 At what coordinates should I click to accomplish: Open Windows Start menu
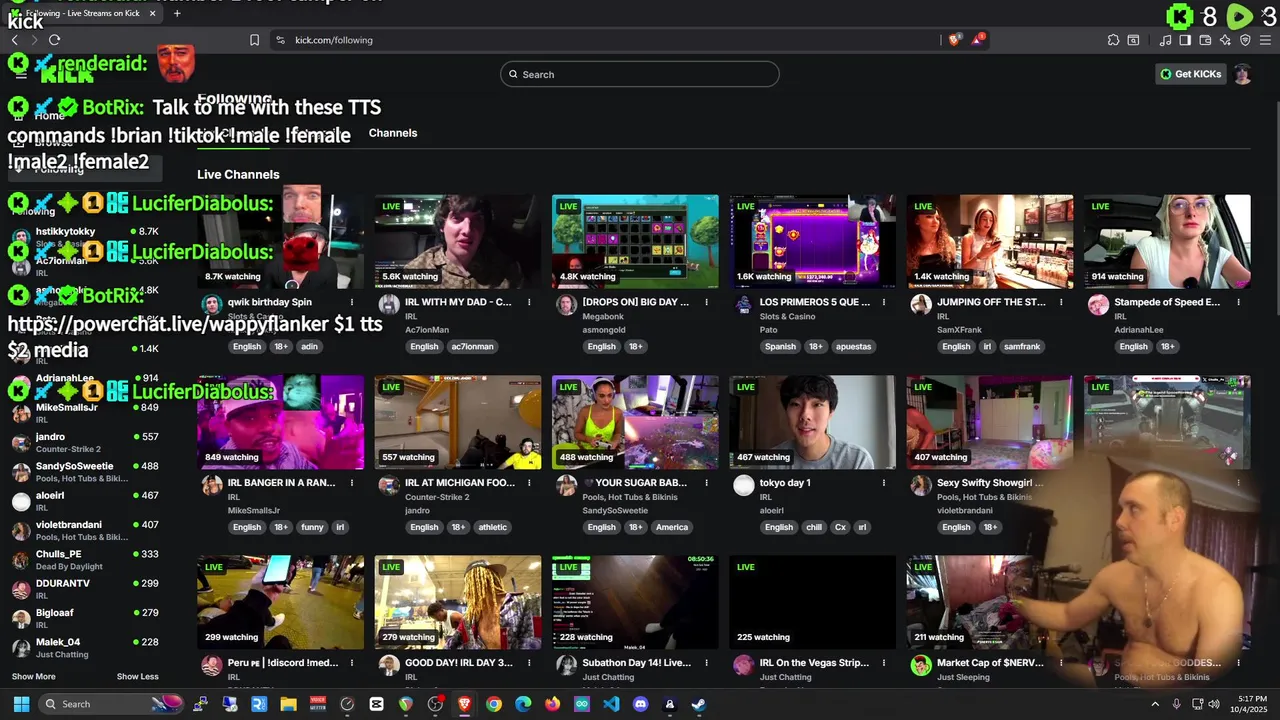(x=21, y=704)
